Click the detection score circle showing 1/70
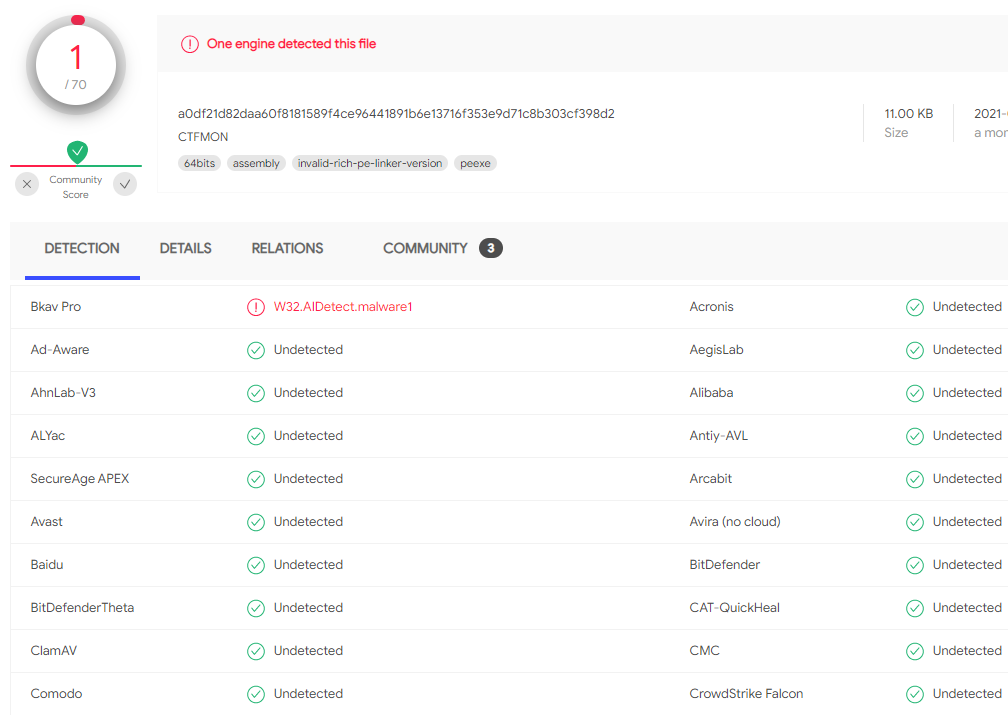 point(76,66)
